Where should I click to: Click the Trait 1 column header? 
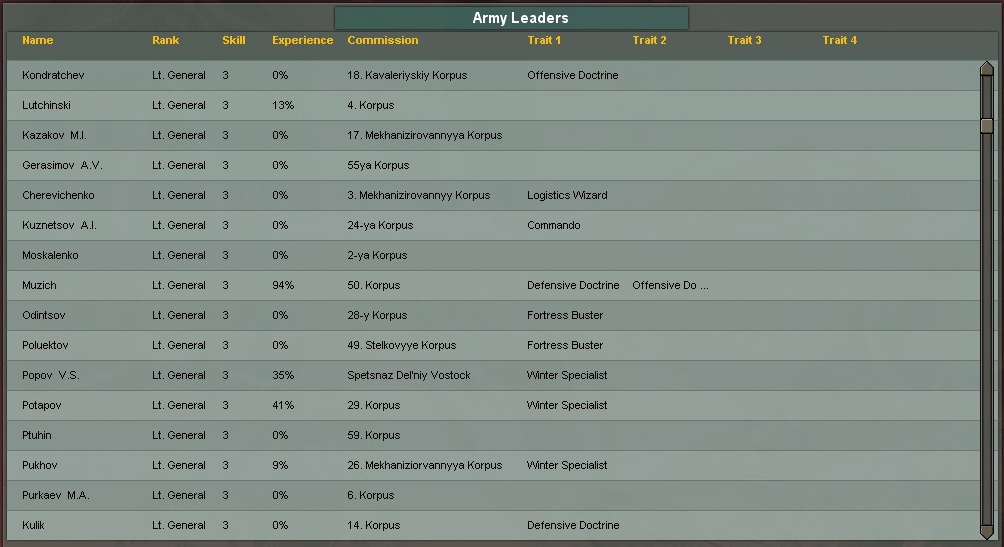[544, 41]
